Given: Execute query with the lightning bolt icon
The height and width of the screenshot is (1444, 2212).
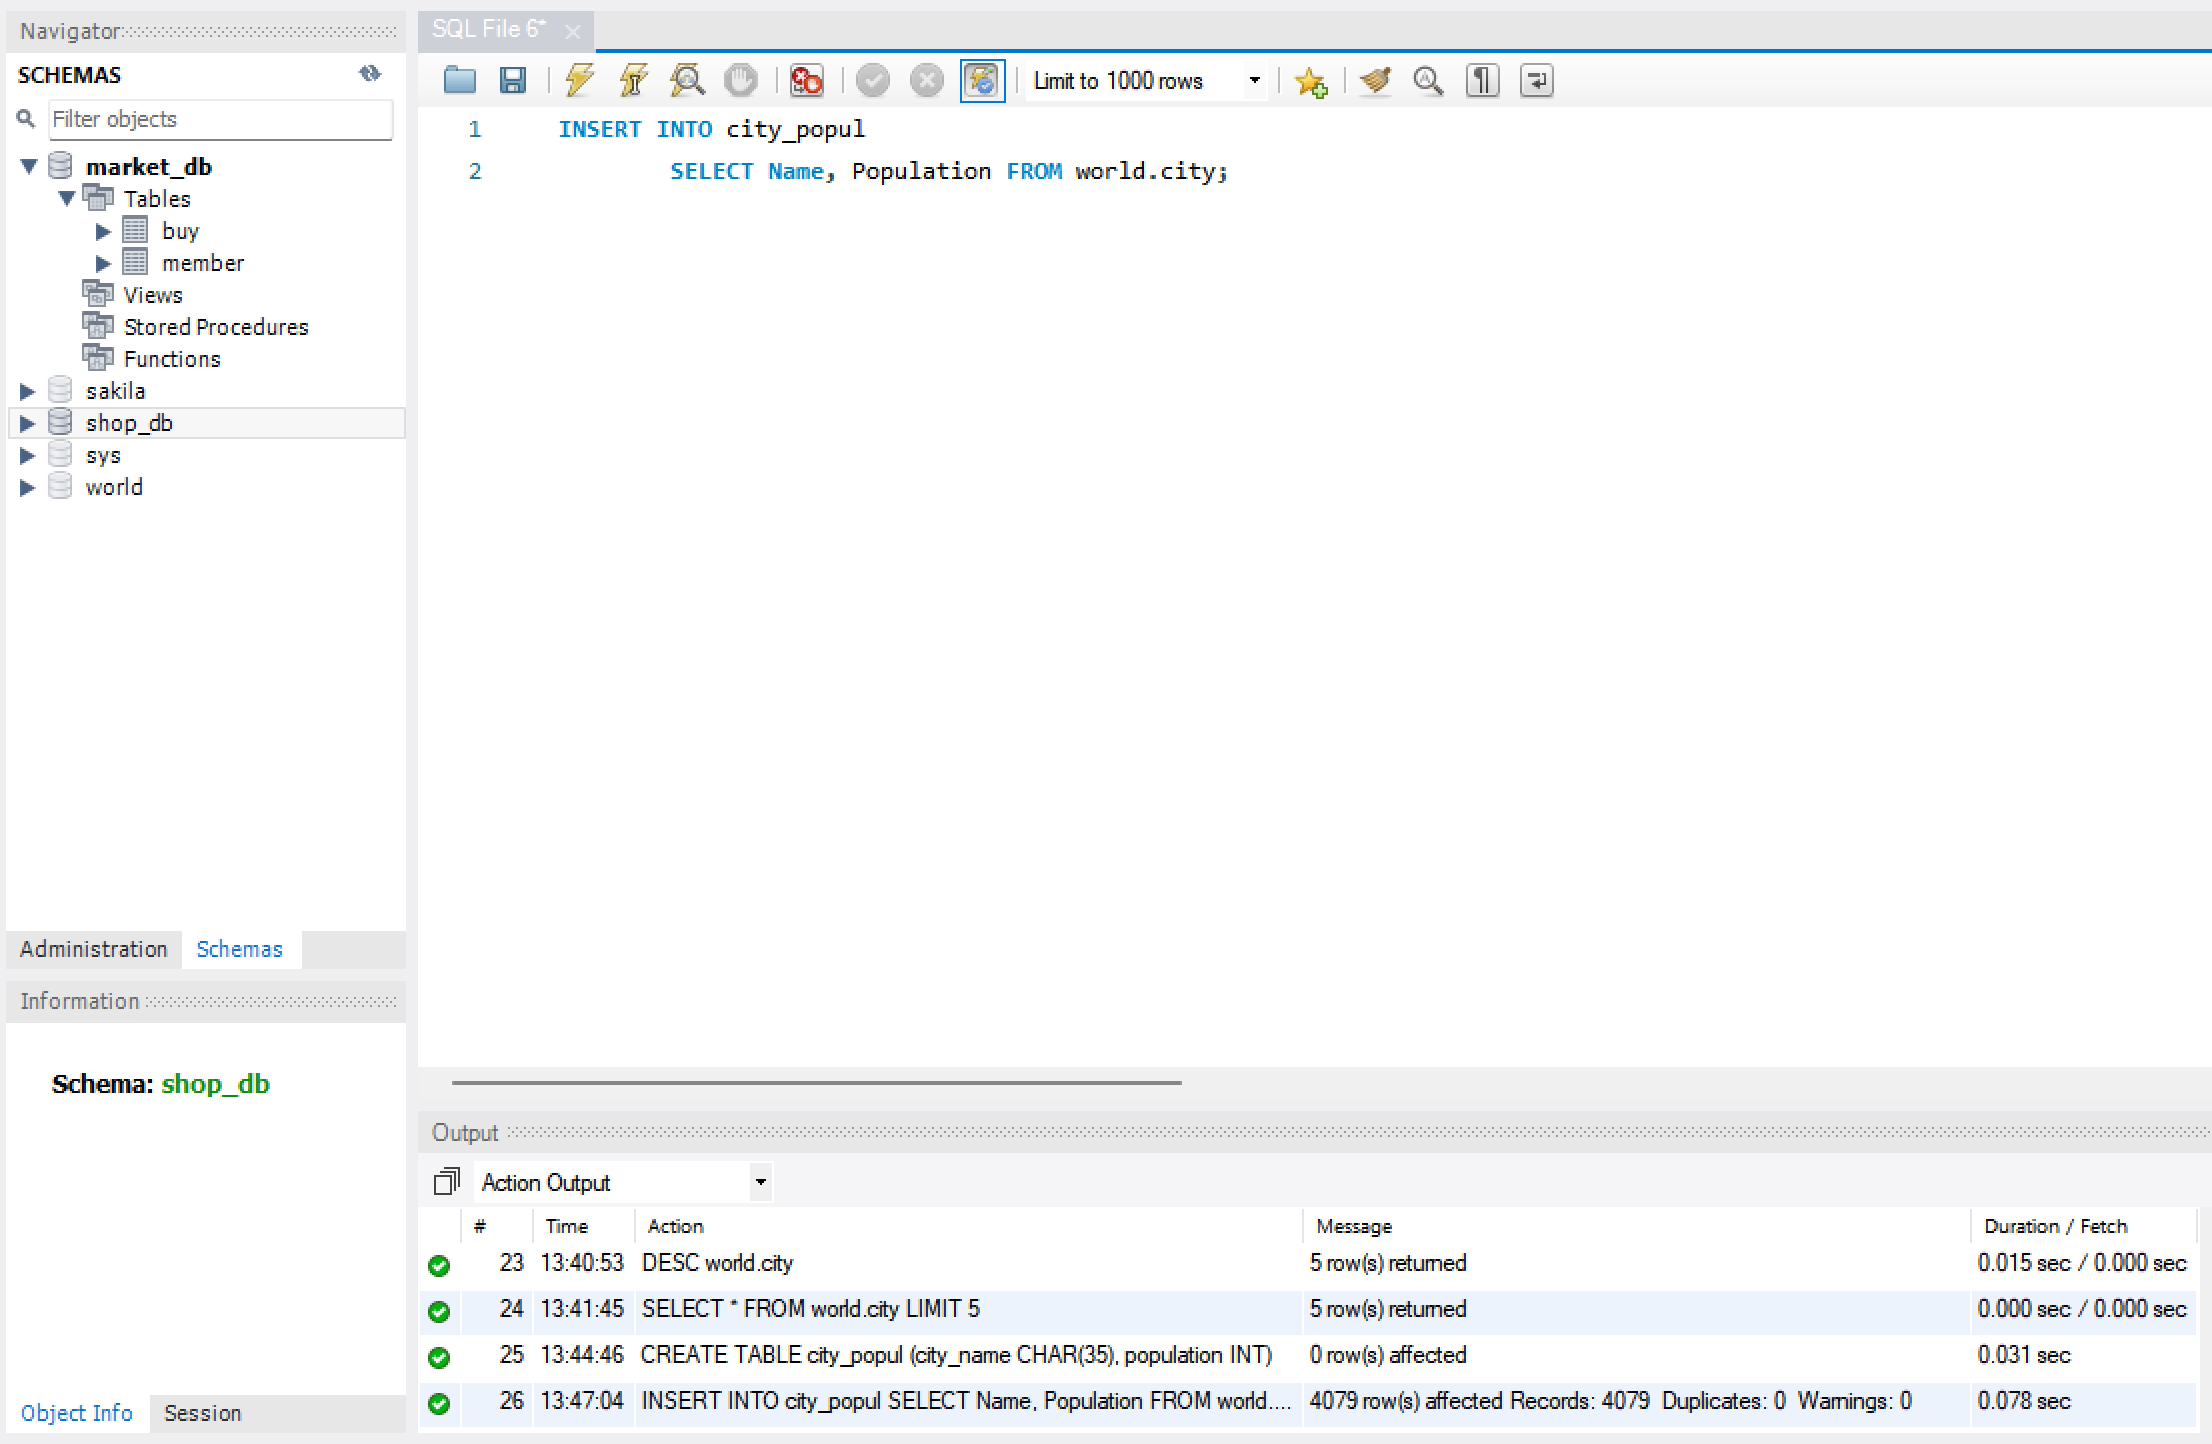Looking at the screenshot, I should click(579, 80).
